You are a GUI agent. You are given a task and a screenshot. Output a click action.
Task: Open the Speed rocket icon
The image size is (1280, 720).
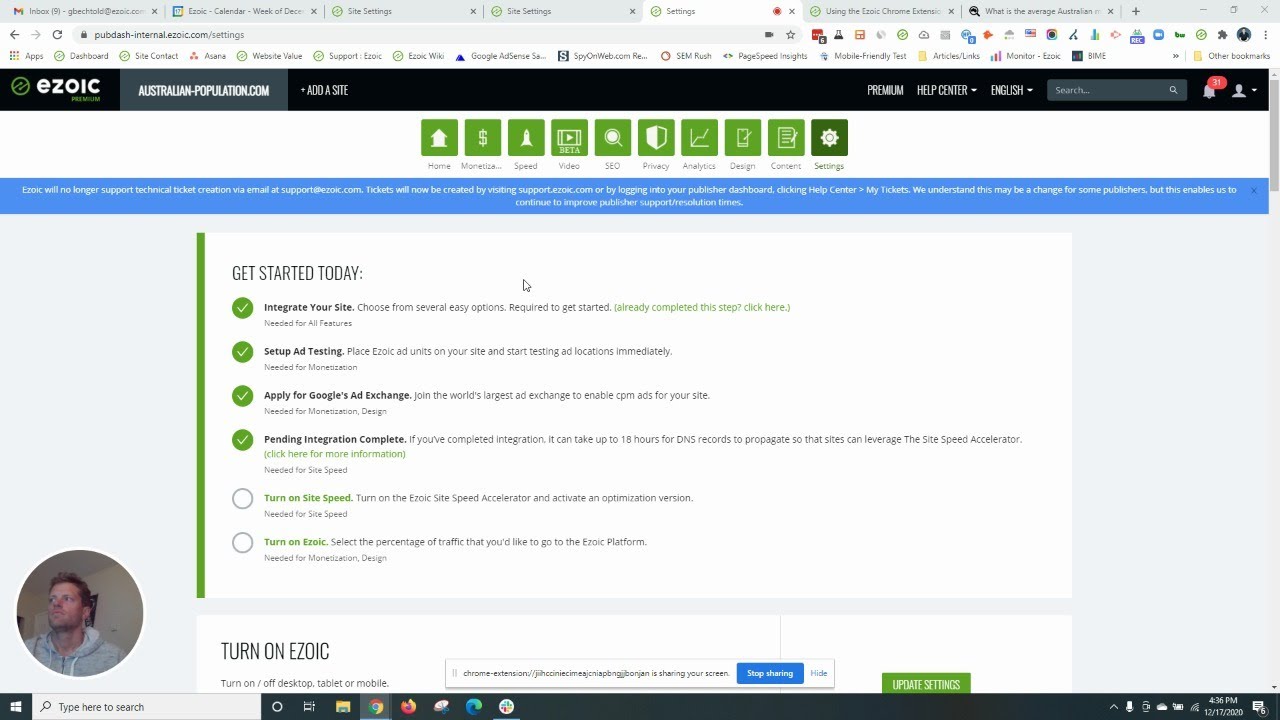(526, 138)
